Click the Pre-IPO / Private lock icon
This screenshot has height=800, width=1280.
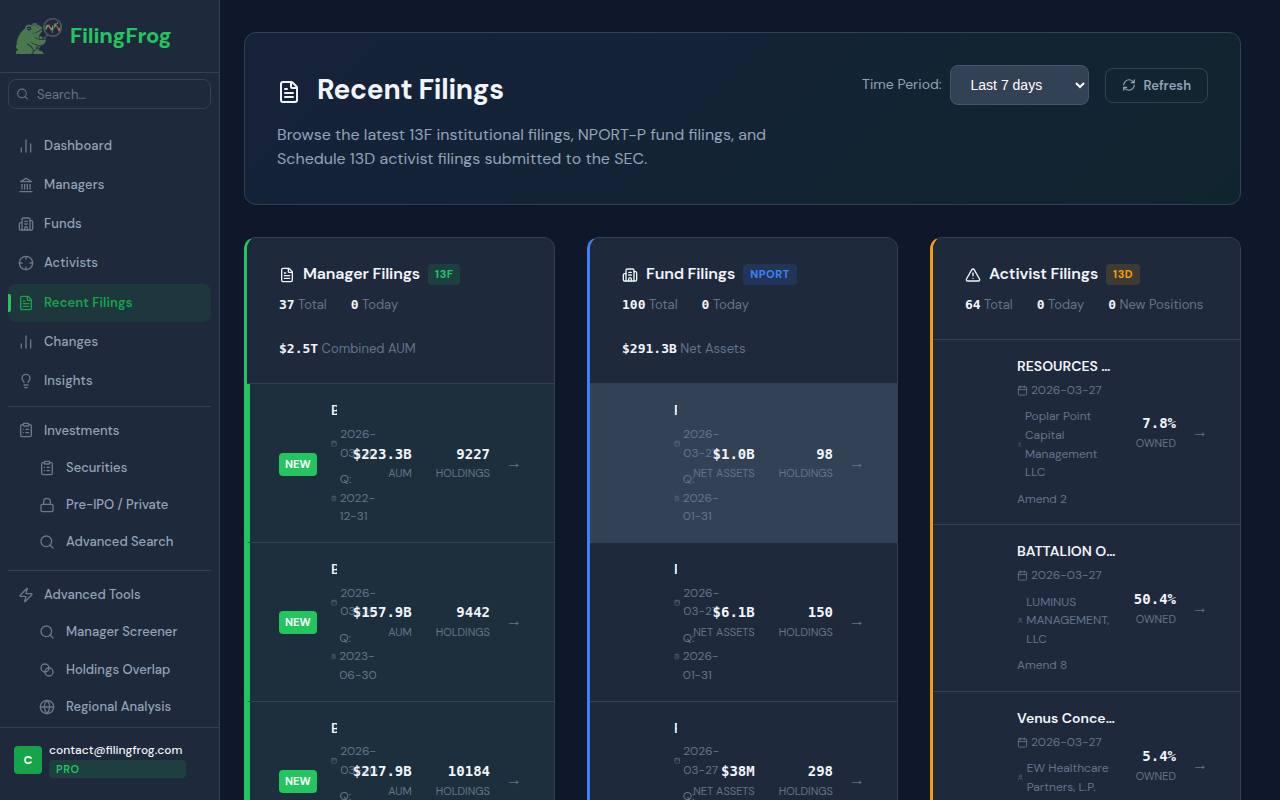tap(47, 505)
